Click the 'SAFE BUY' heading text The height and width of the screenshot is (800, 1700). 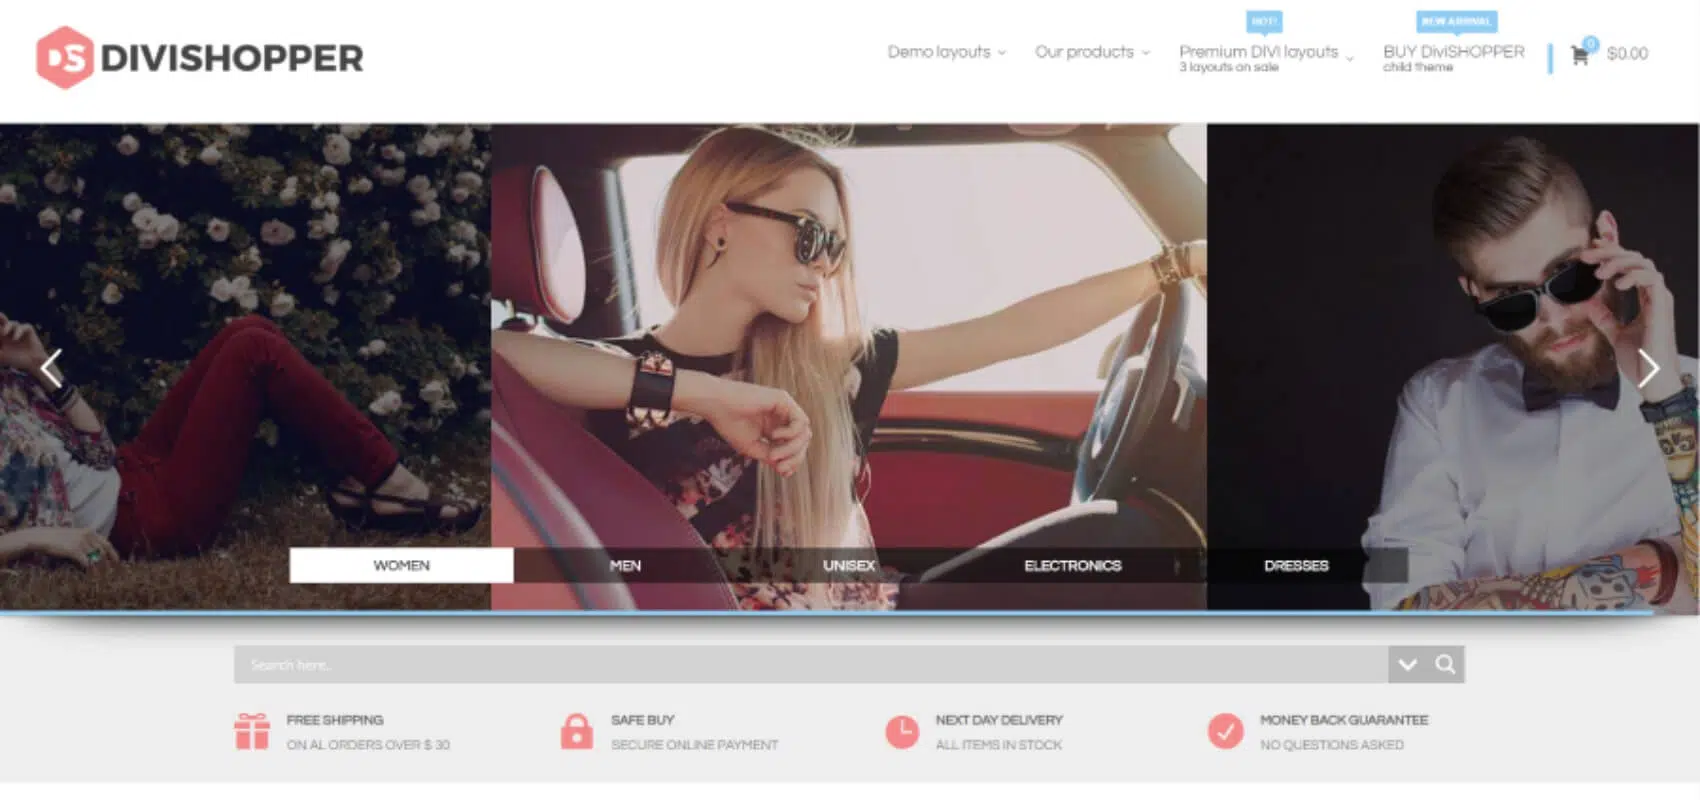point(643,720)
